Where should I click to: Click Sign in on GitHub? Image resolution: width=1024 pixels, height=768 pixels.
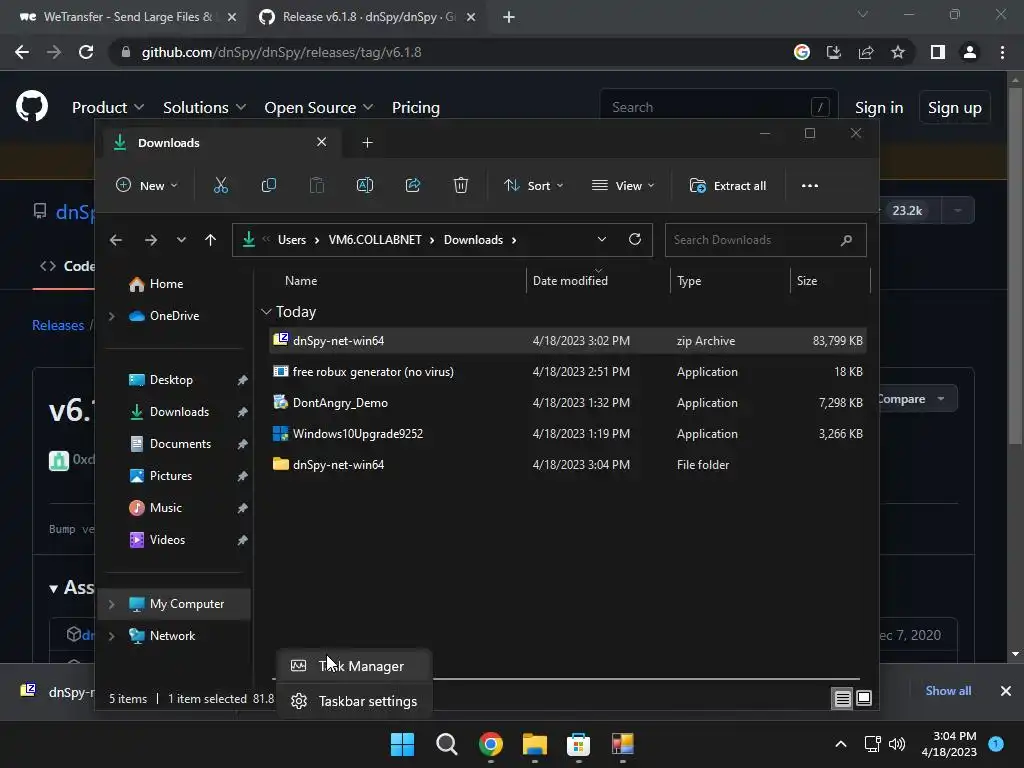click(x=879, y=107)
